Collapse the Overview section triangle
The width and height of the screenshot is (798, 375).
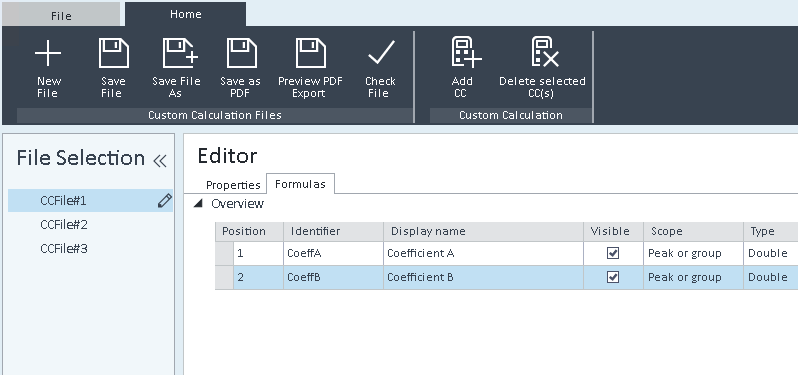coord(198,204)
